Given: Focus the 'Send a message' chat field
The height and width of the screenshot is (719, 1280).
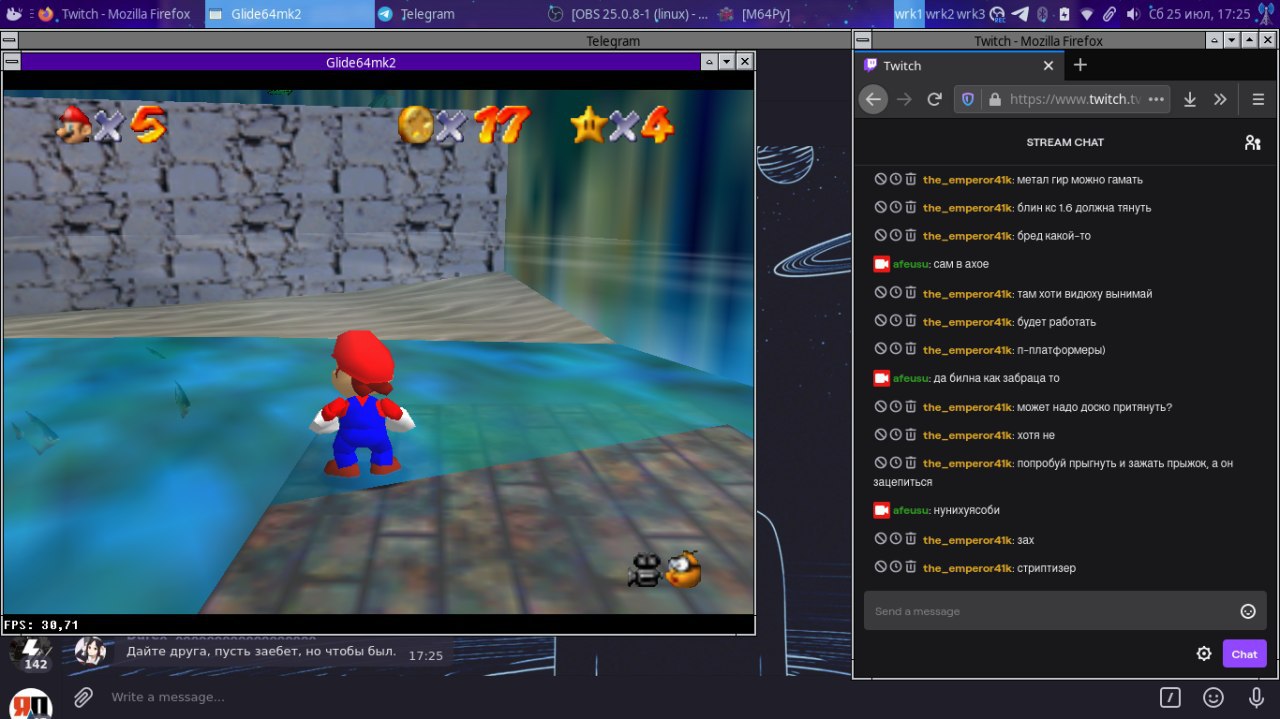Looking at the screenshot, I should click(1065, 611).
